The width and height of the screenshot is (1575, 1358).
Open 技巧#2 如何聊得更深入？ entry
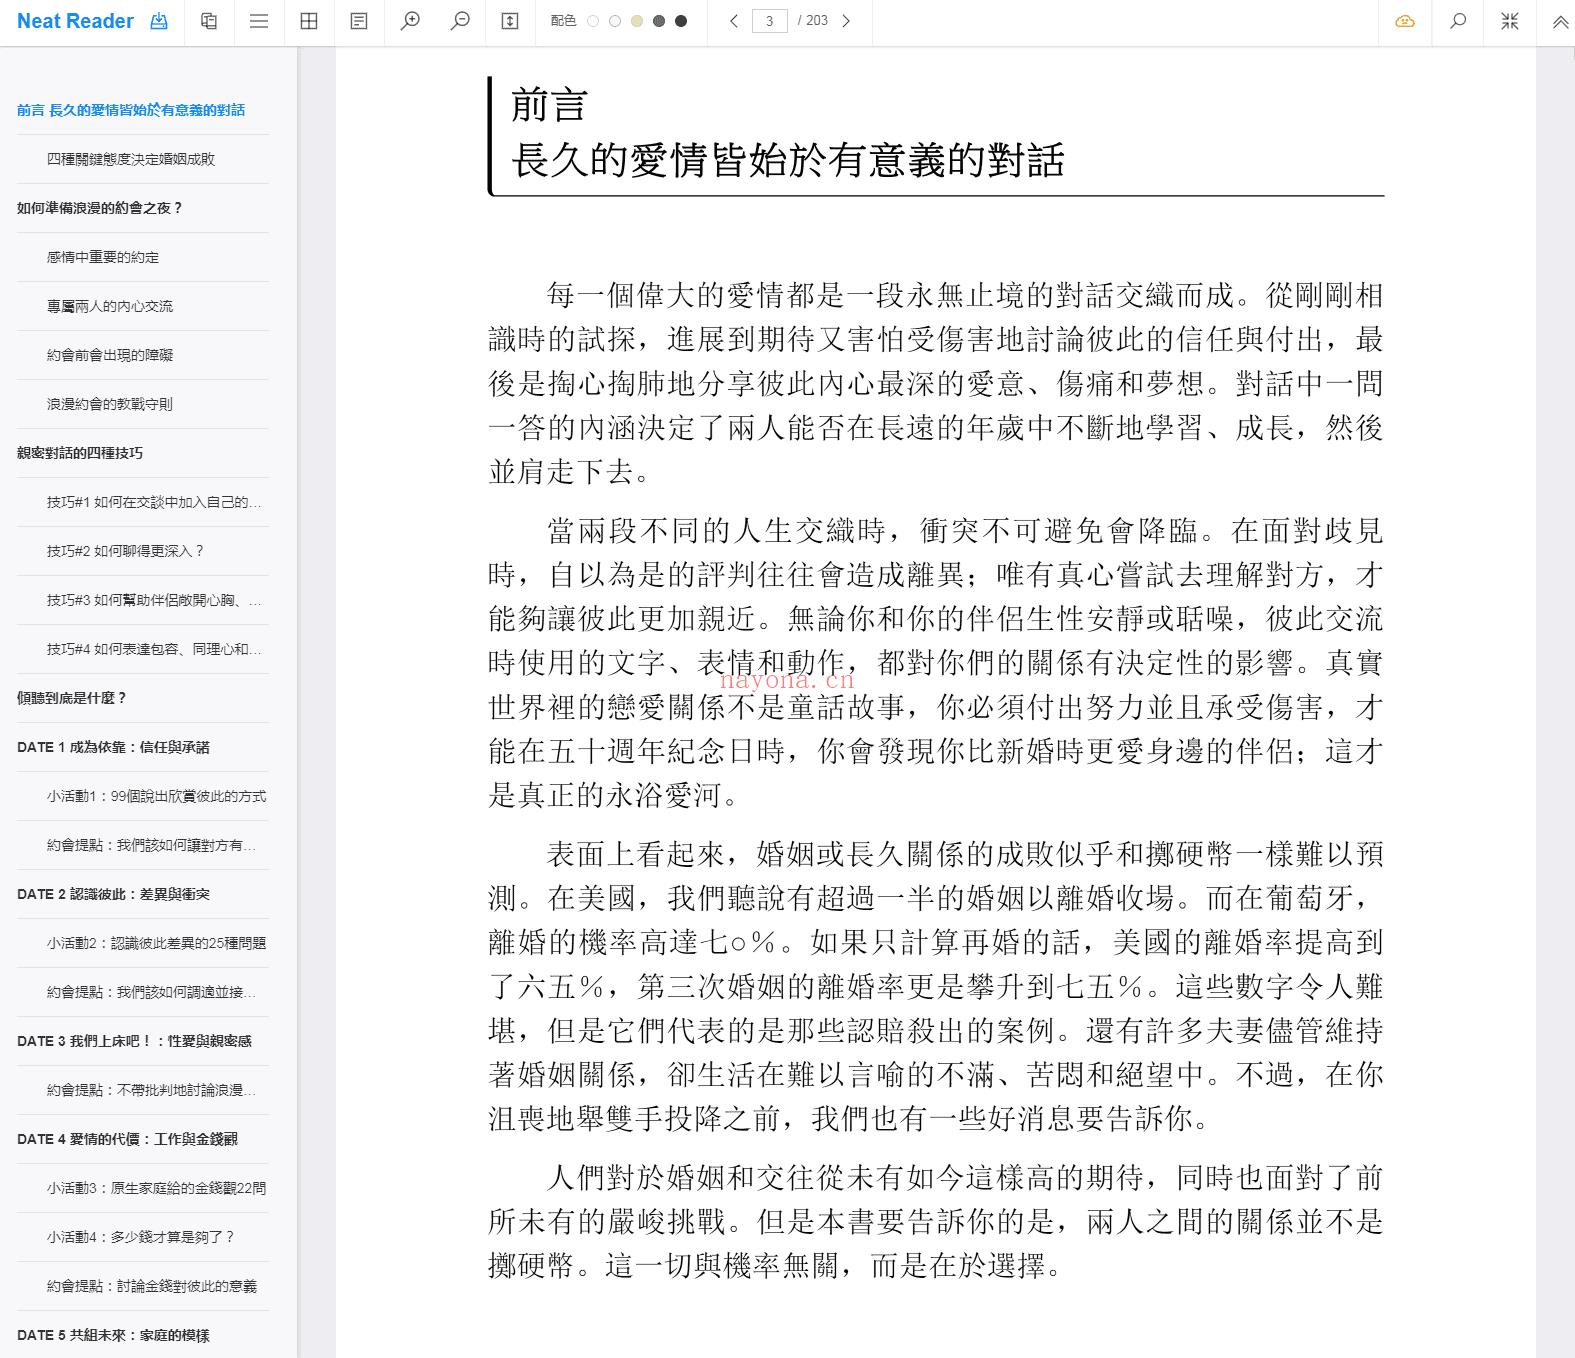tap(126, 551)
